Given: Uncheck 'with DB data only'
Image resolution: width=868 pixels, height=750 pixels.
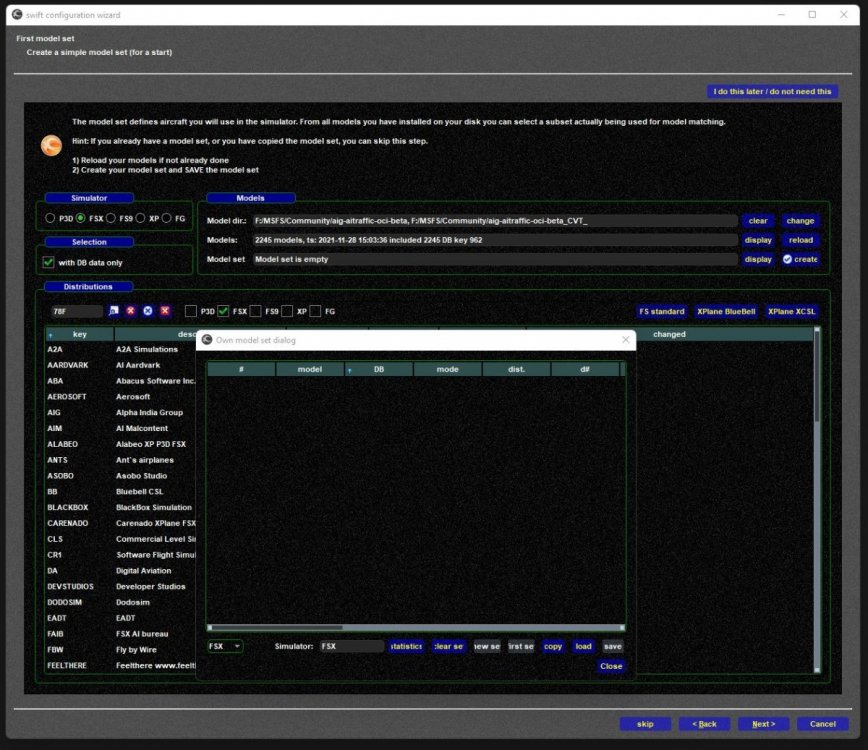Looking at the screenshot, I should (47, 262).
